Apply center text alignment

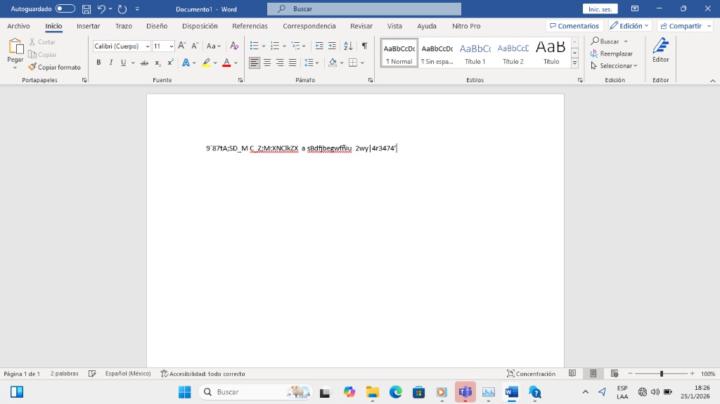click(267, 62)
